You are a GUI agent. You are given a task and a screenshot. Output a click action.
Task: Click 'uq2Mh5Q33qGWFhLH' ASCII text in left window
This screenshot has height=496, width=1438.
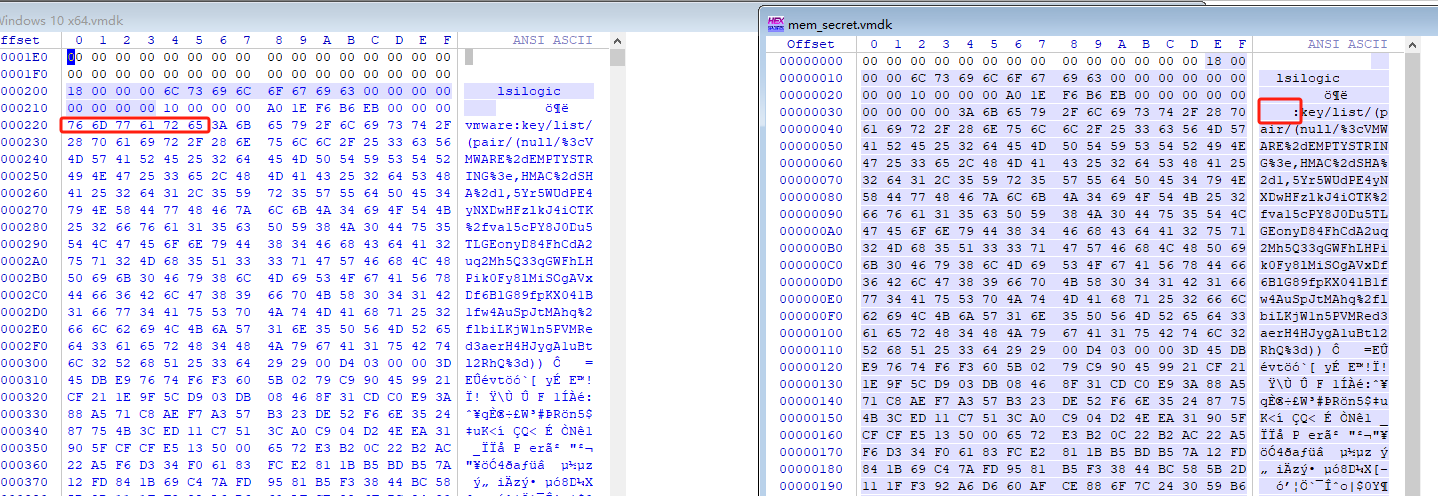[x=529, y=261]
